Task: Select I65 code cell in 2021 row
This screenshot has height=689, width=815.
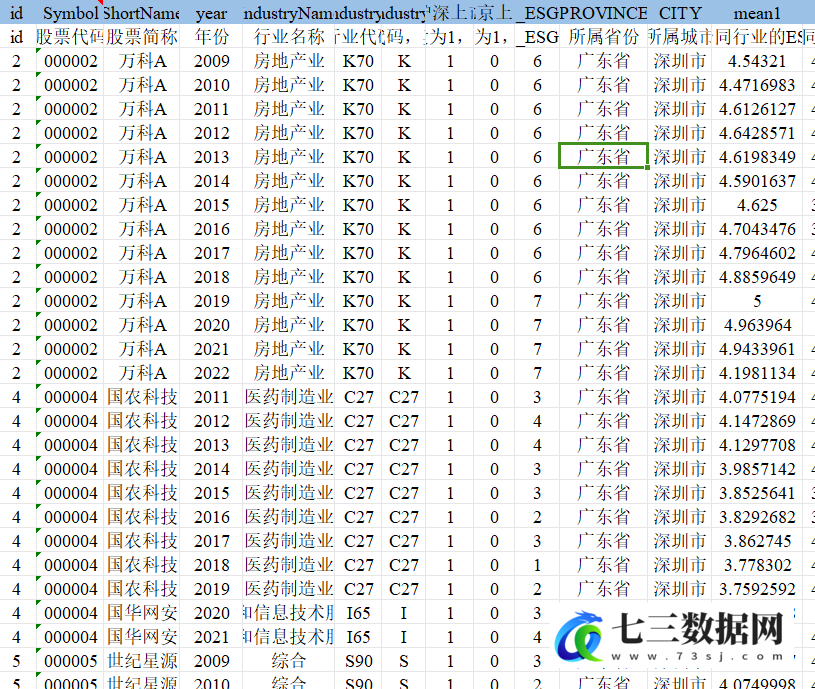Action: [358, 637]
